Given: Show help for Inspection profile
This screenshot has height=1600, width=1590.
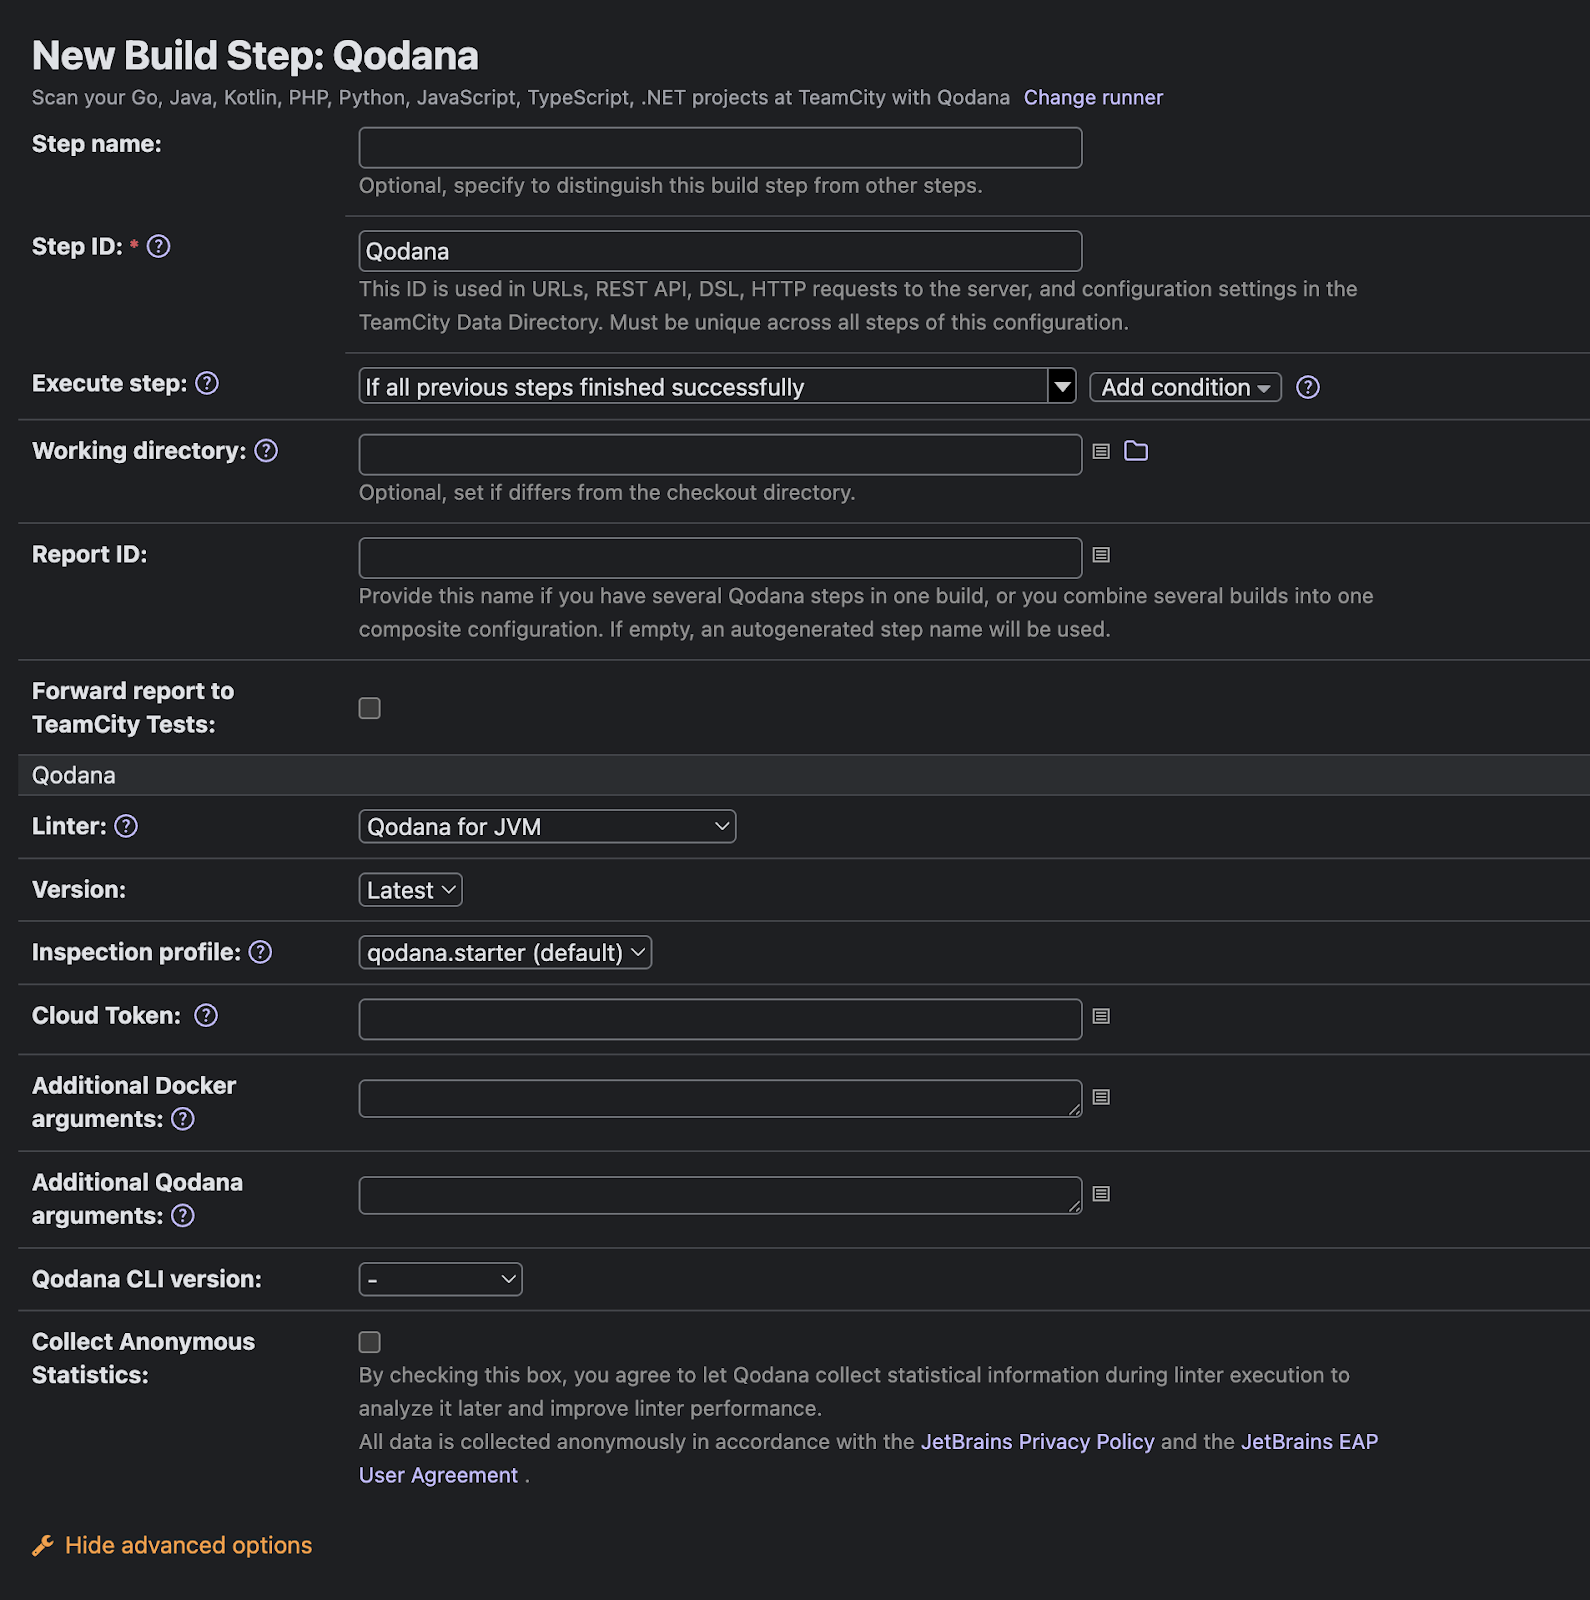Looking at the screenshot, I should [x=260, y=953].
